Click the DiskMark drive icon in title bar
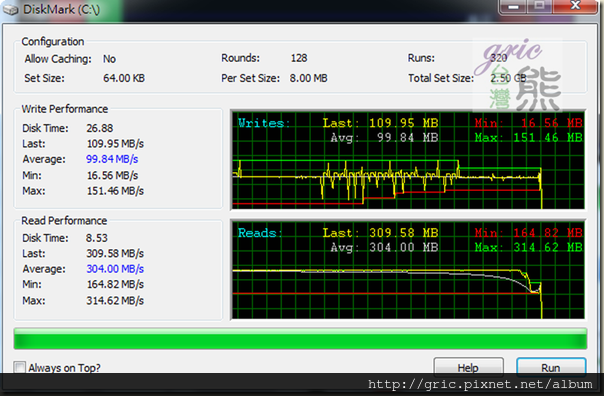Image resolution: width=604 pixels, height=396 pixels. coord(11,10)
